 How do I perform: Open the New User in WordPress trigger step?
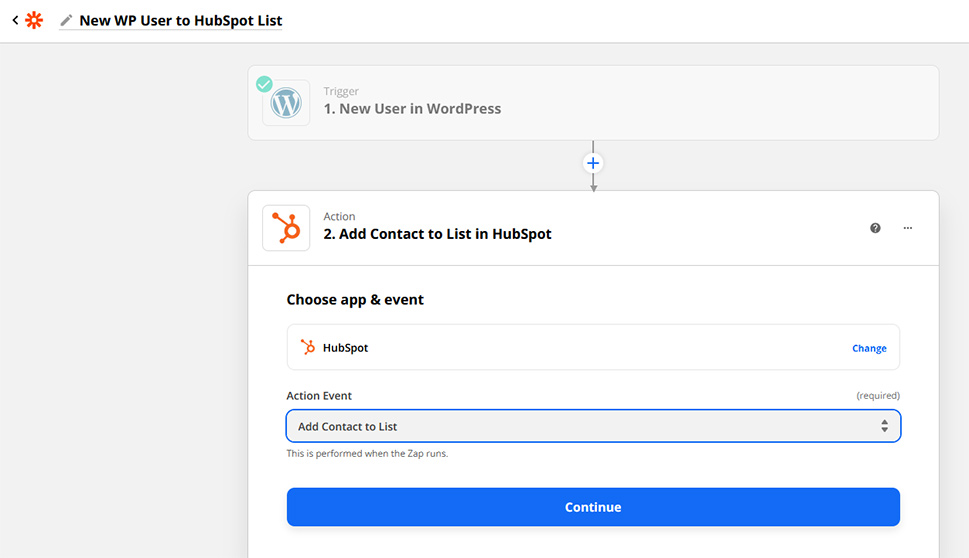tap(593, 103)
